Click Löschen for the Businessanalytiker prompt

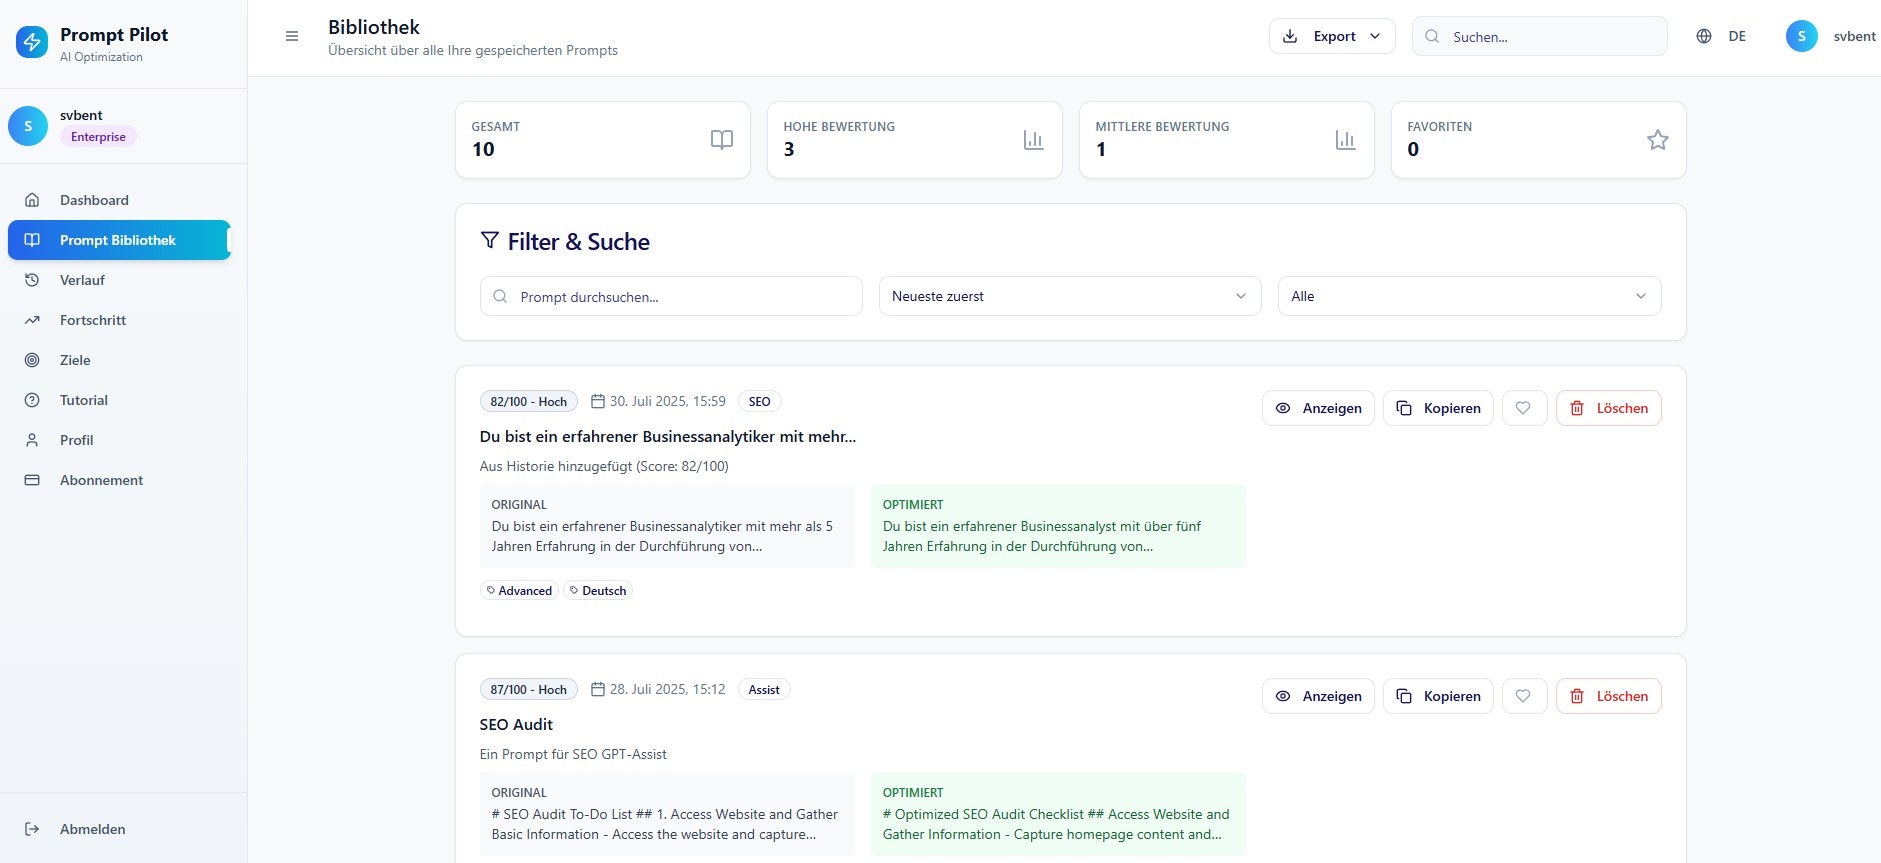1609,408
